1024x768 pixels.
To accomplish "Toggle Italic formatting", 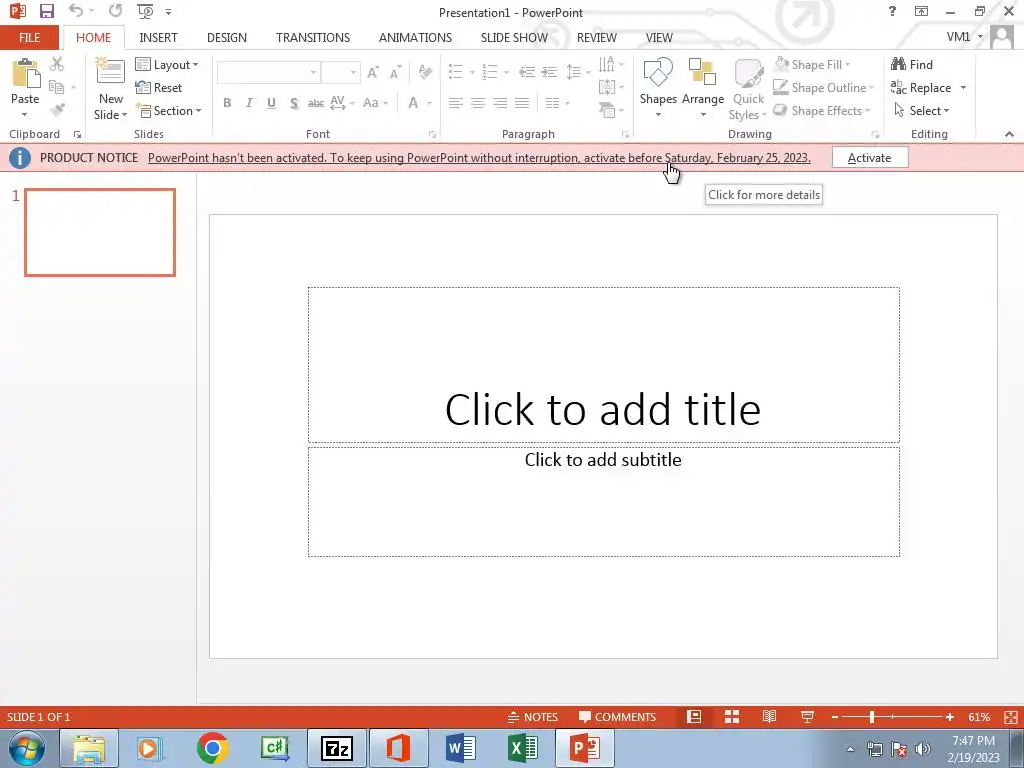I will (249, 103).
